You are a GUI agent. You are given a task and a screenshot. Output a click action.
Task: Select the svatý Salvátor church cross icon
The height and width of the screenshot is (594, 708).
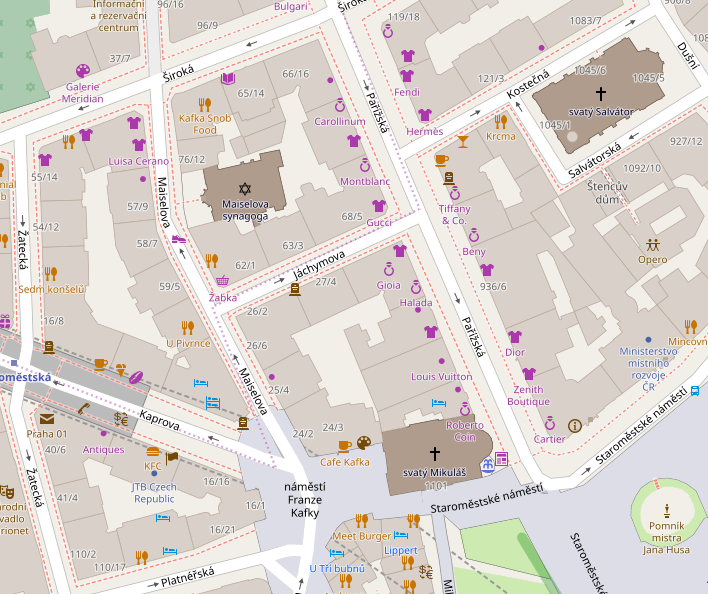[x=601, y=93]
